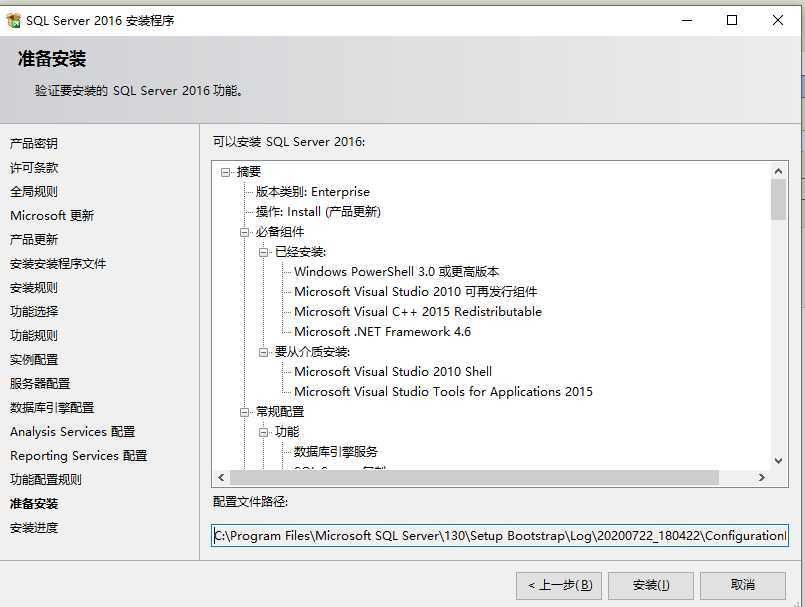The image size is (805, 607).
Task: Select 数据库引擎服务 tree row
Action: pyautogui.click(x=336, y=452)
